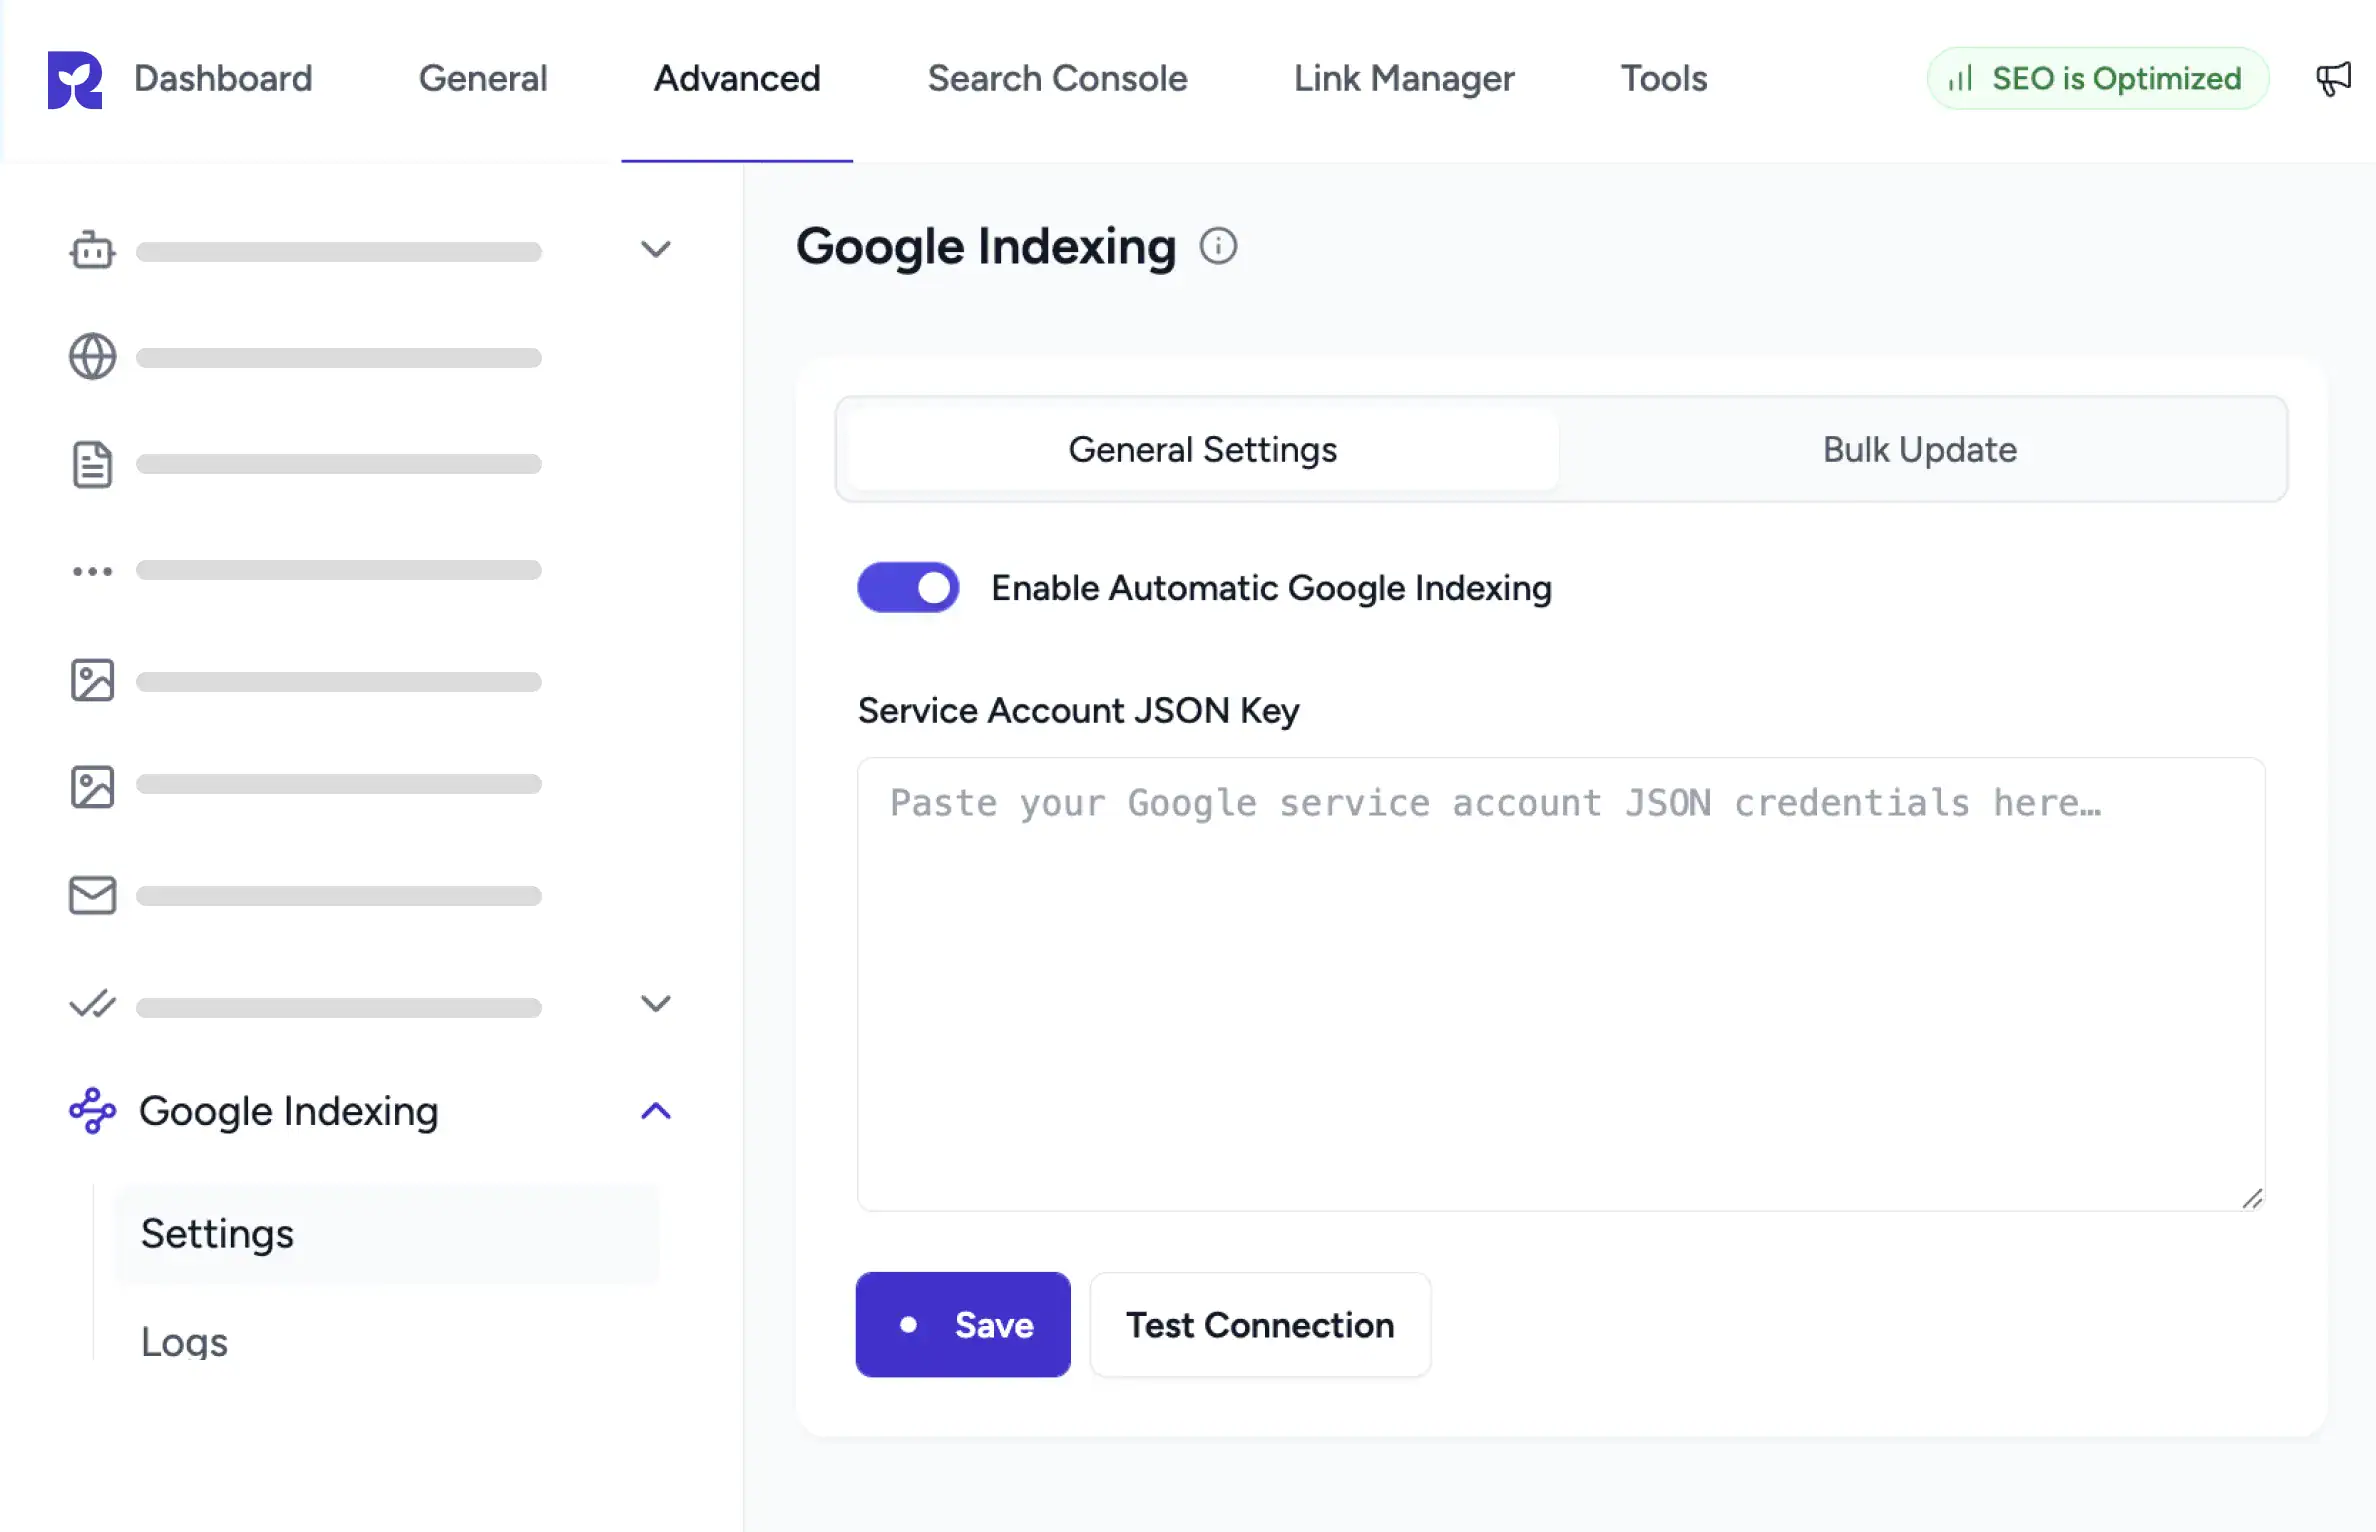Open the Search Console tab
The height and width of the screenshot is (1532, 2376).
(x=1057, y=78)
